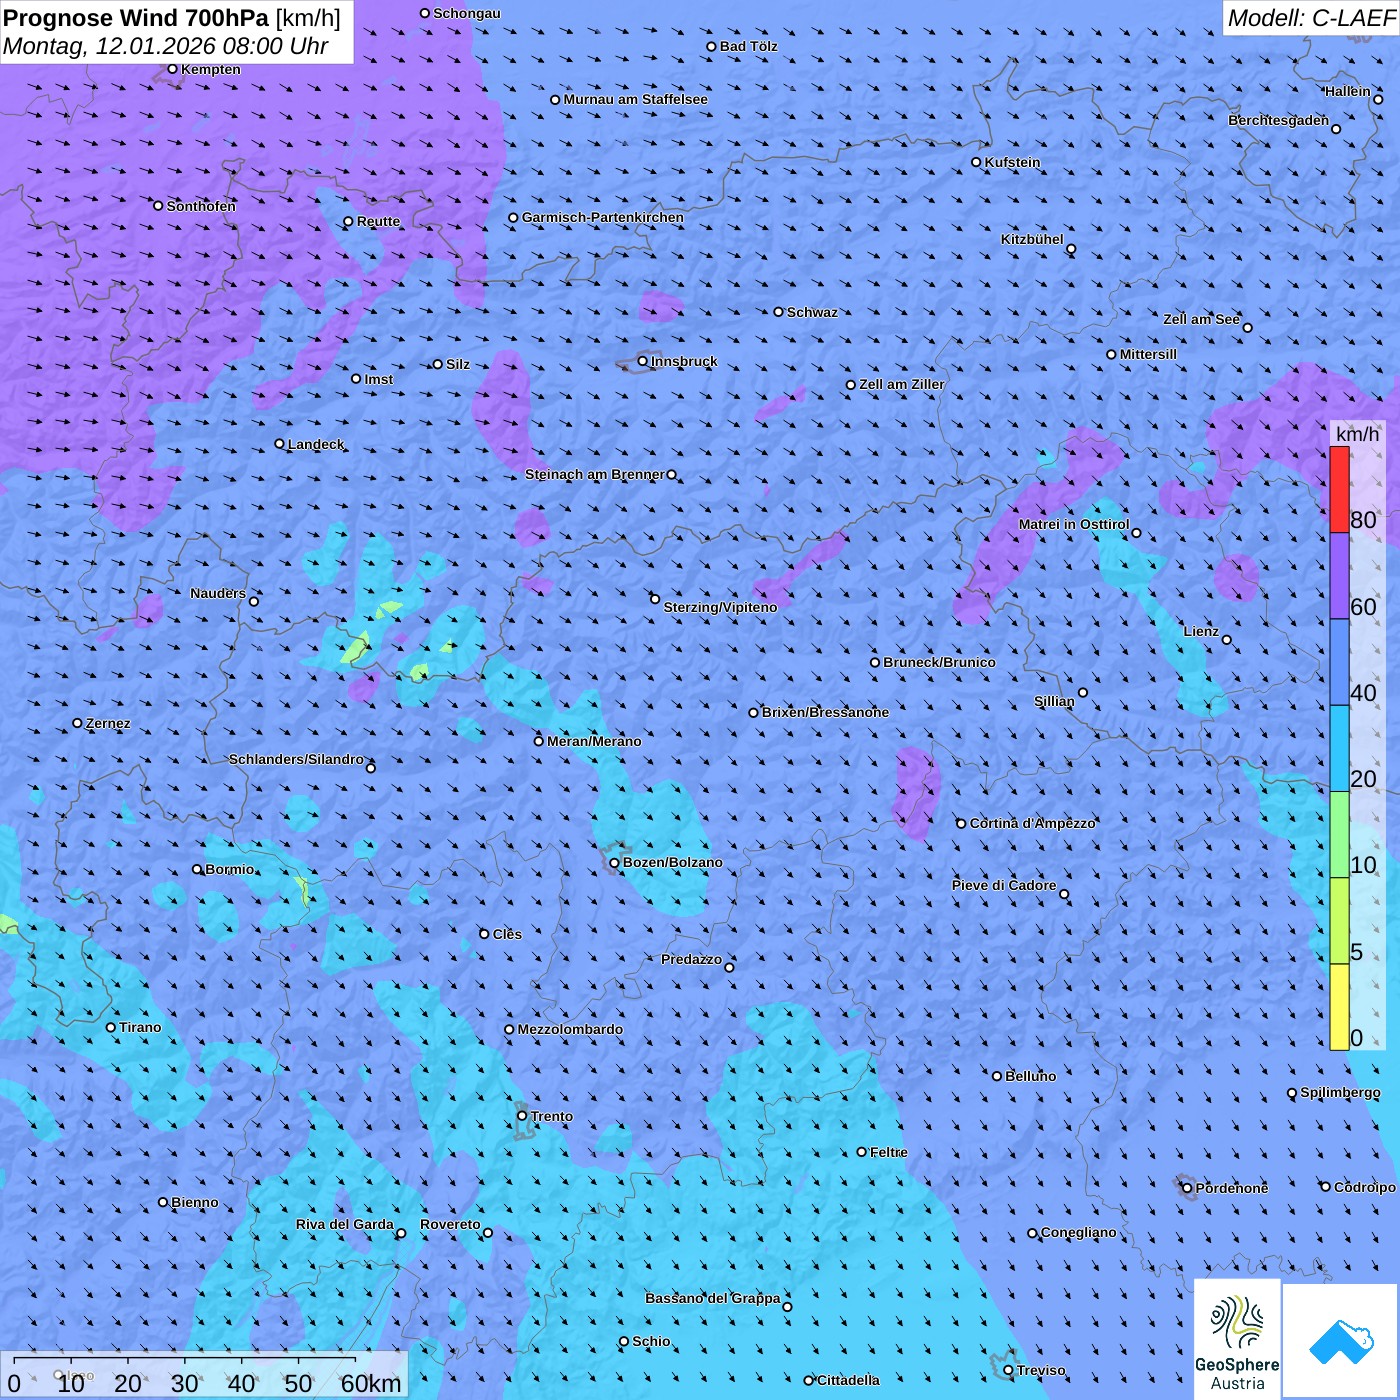Click the 'Bruneck/Brunico' label

pyautogui.click(x=939, y=662)
